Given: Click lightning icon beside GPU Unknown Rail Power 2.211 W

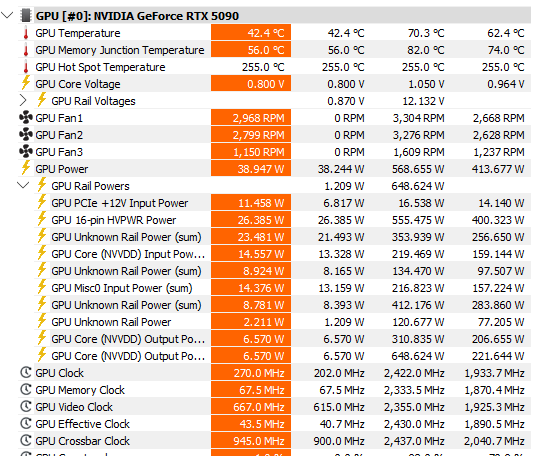Looking at the screenshot, I should click(42, 321).
